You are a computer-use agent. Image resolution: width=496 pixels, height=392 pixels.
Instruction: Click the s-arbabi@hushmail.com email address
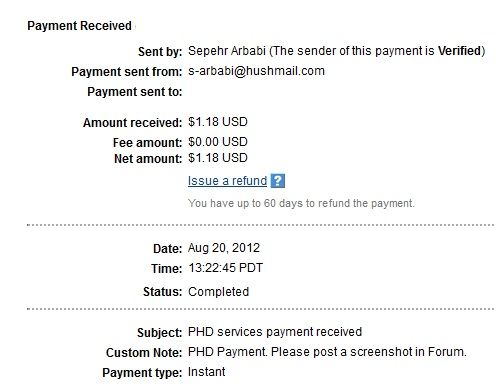pyautogui.click(x=256, y=71)
